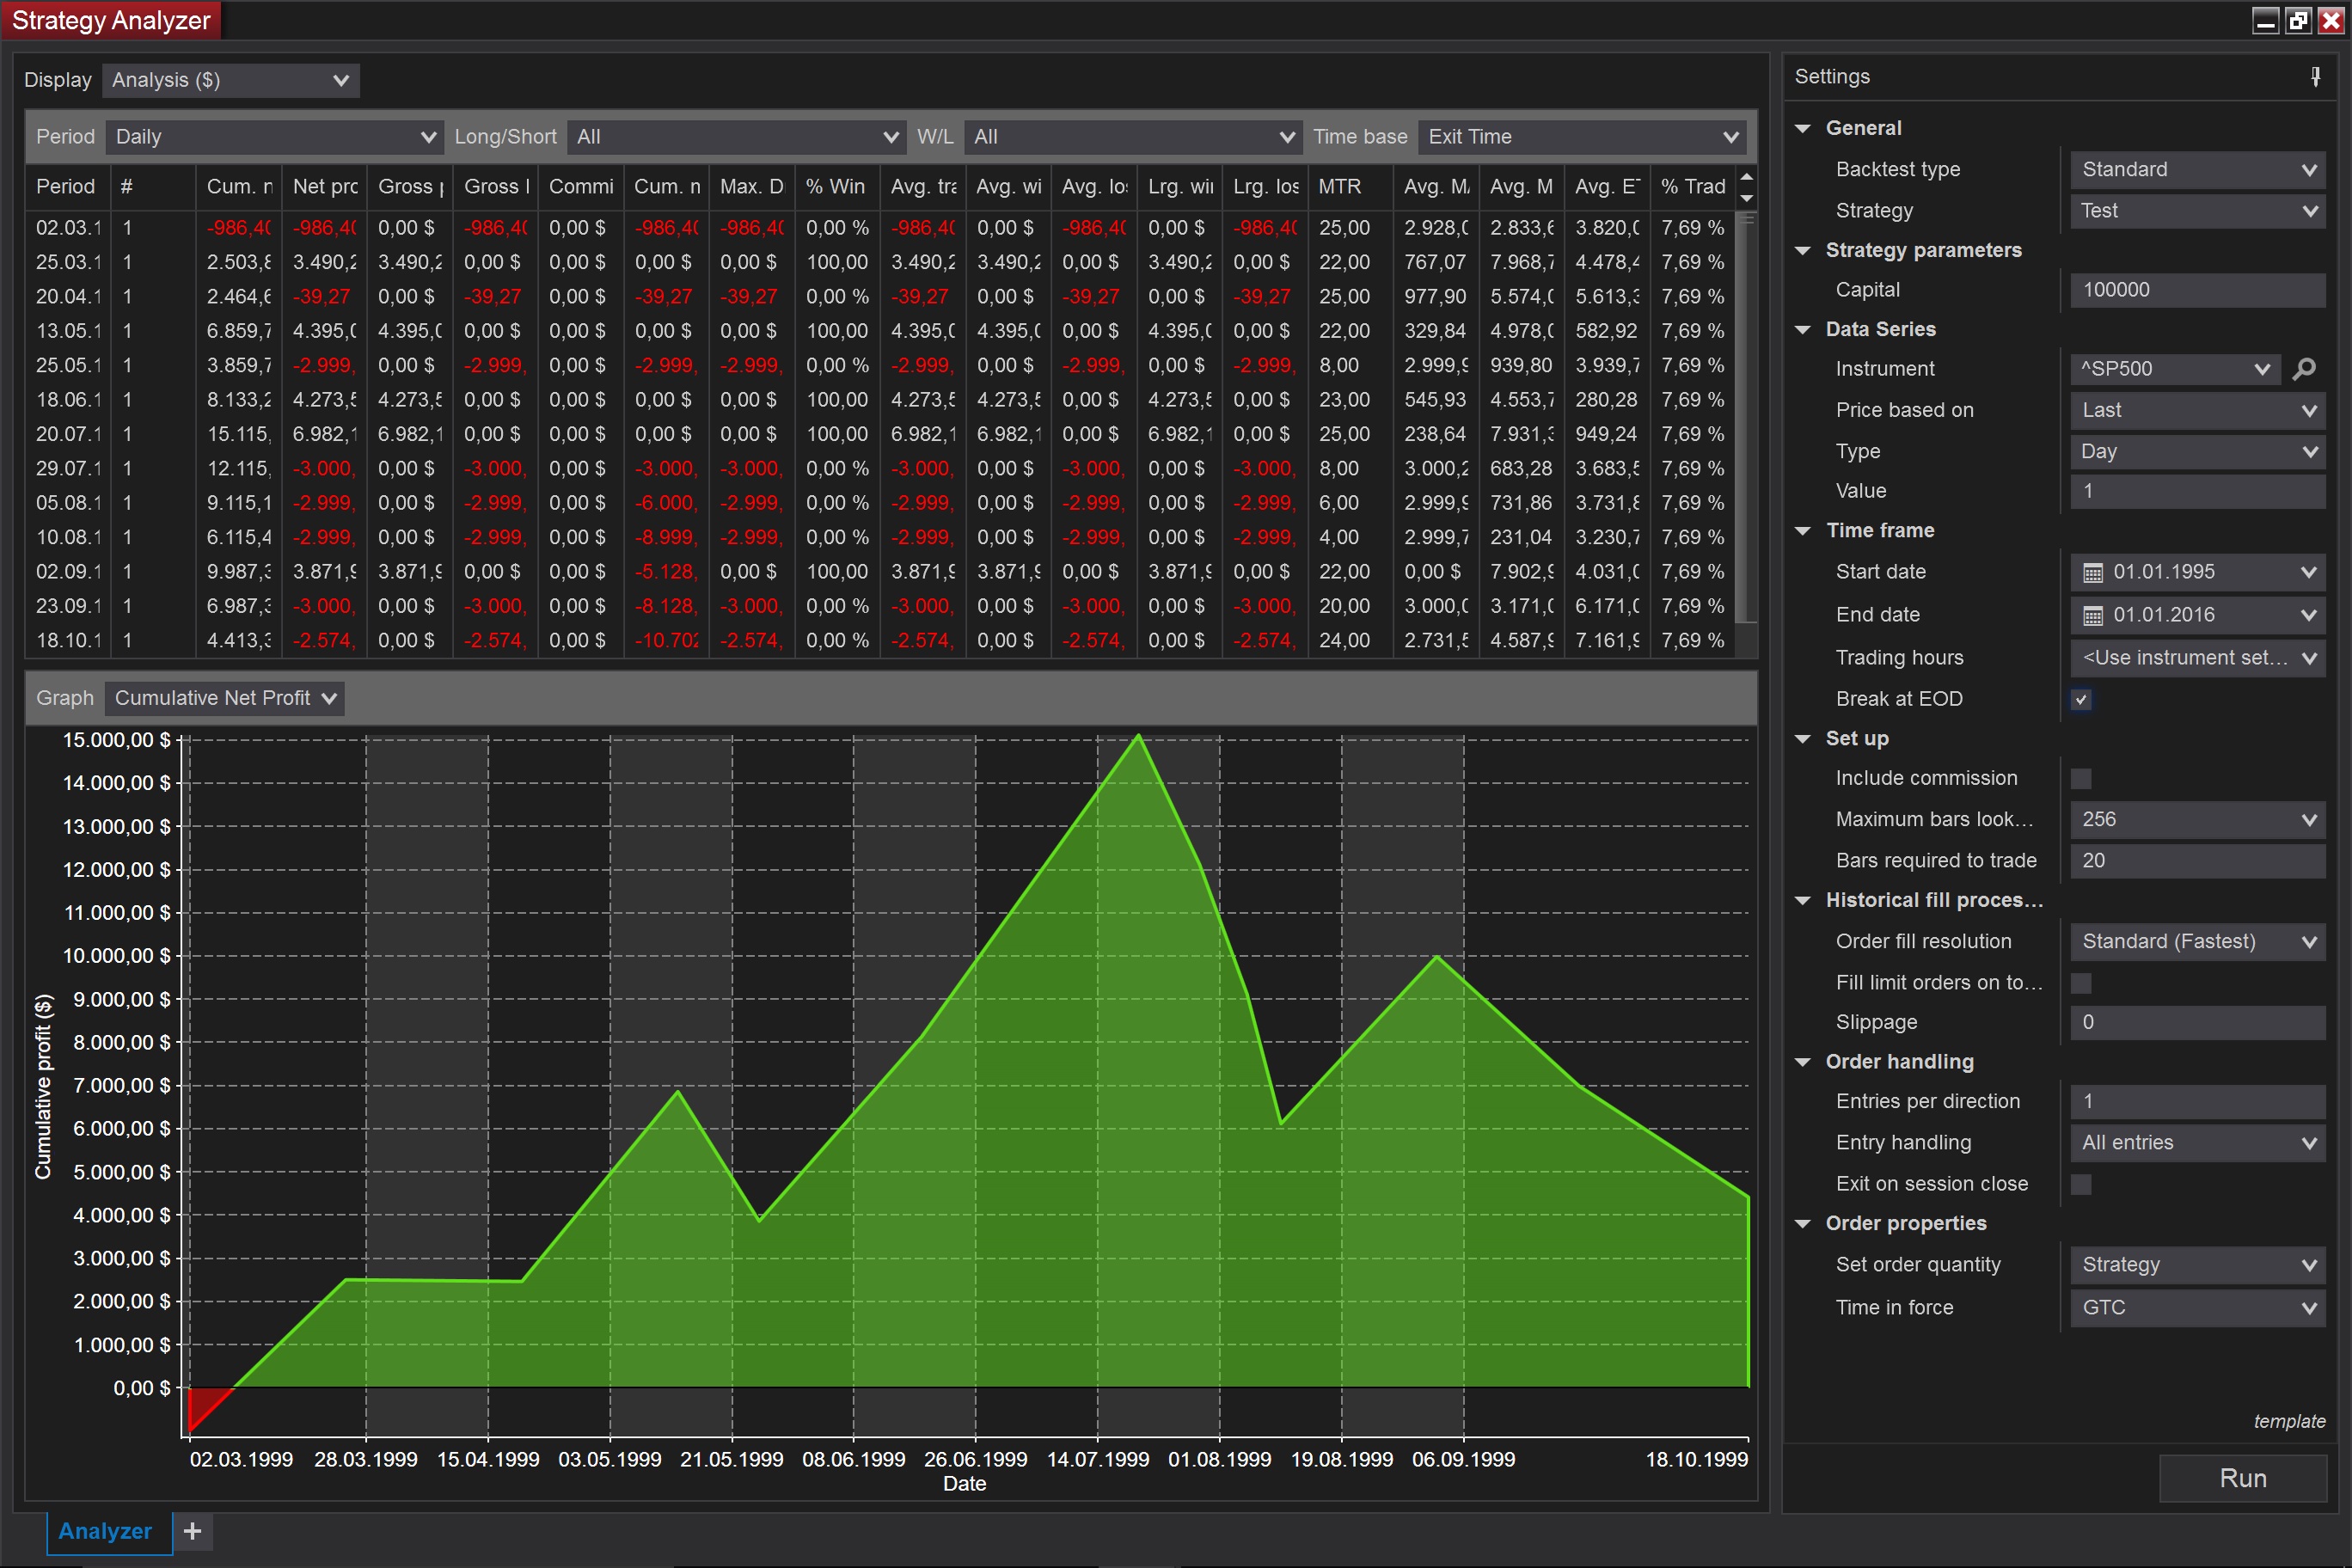
Task: Click the table scroll down arrow
Action: (1746, 198)
